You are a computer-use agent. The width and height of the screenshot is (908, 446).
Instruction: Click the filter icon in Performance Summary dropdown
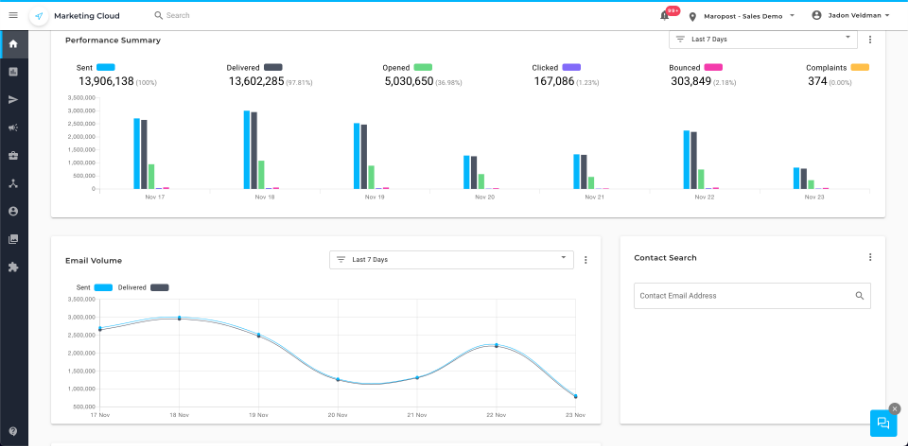coord(680,39)
